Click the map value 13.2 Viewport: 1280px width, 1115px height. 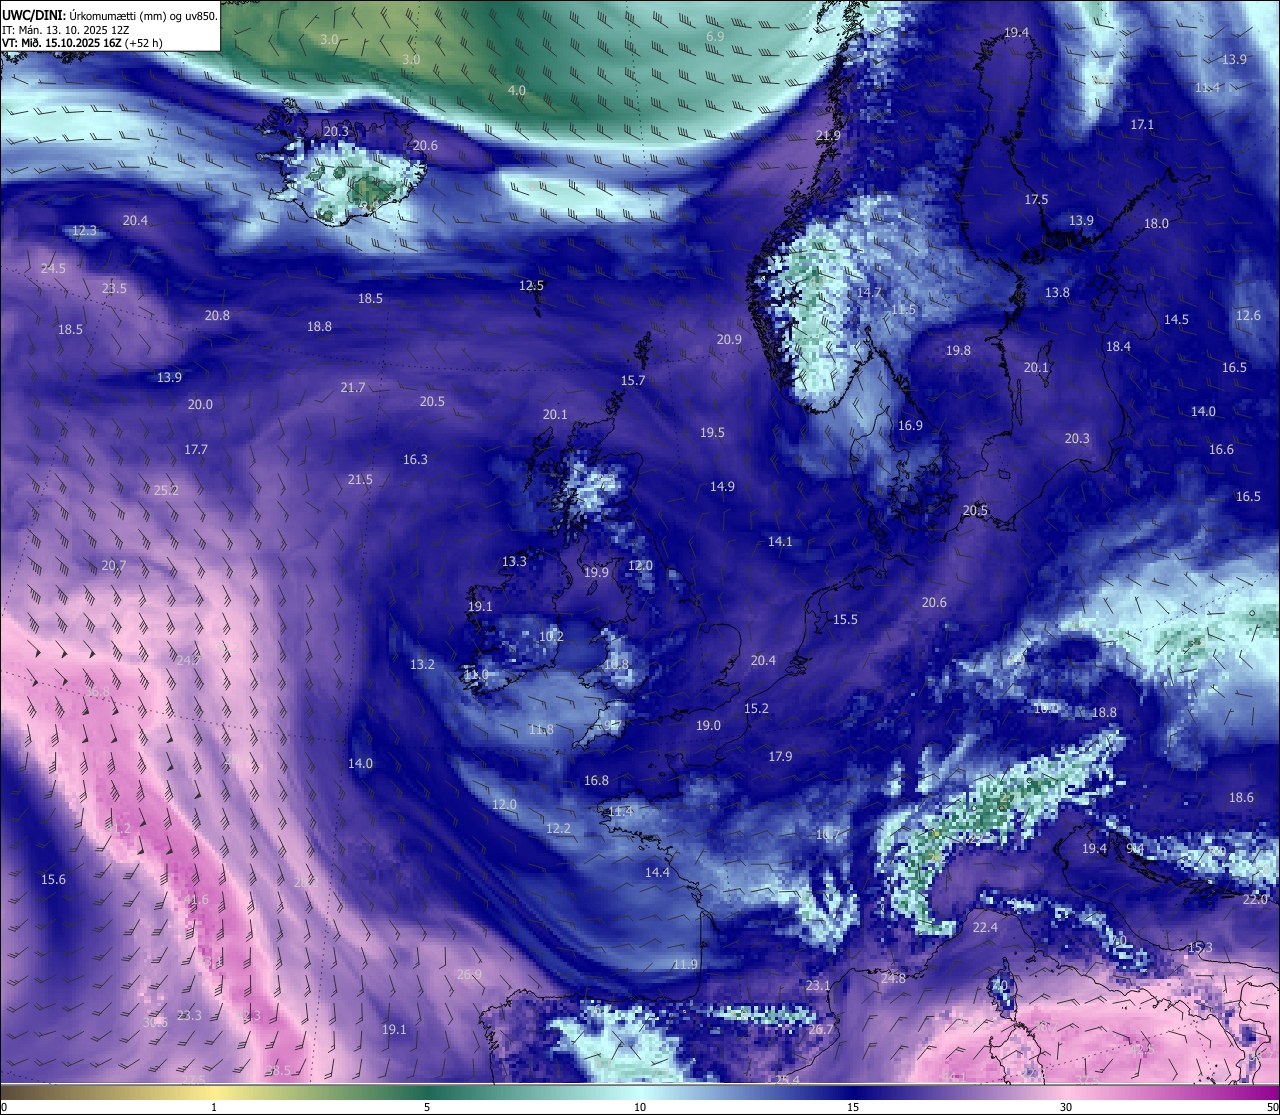(x=422, y=664)
